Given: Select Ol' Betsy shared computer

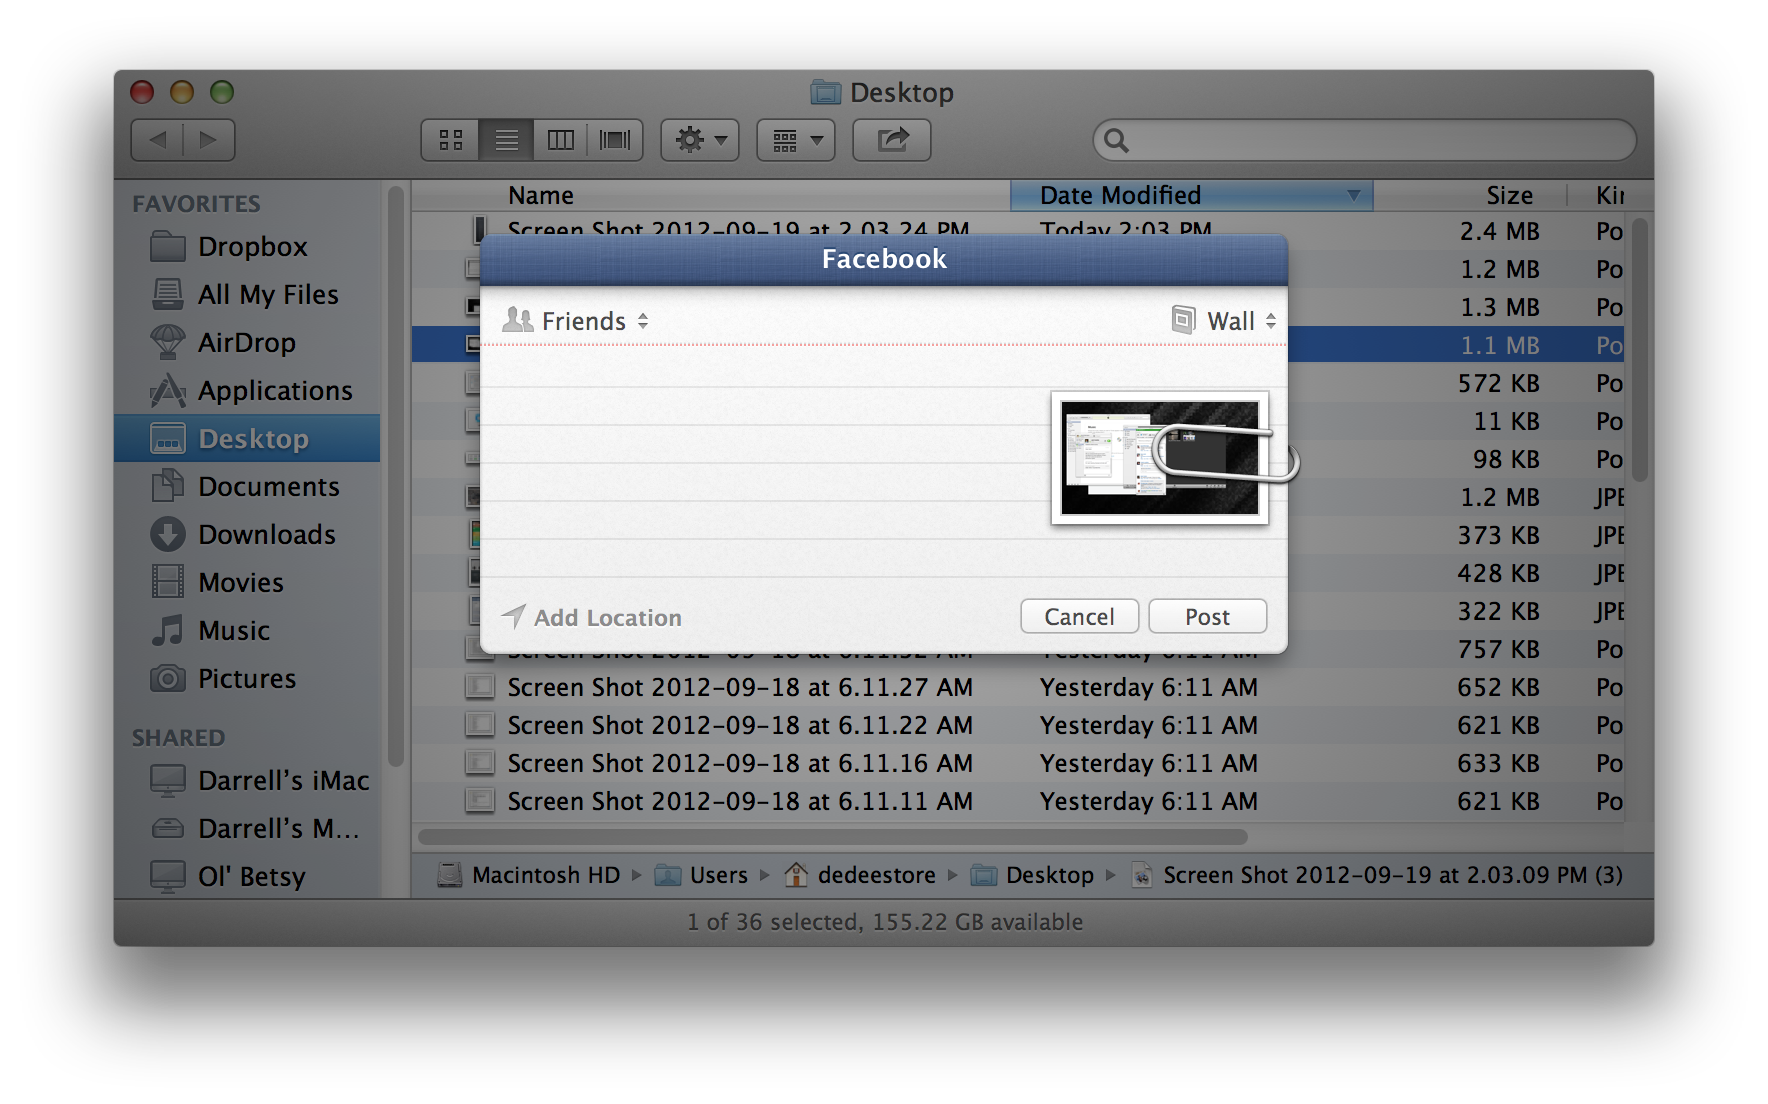Looking at the screenshot, I should pyautogui.click(x=247, y=876).
